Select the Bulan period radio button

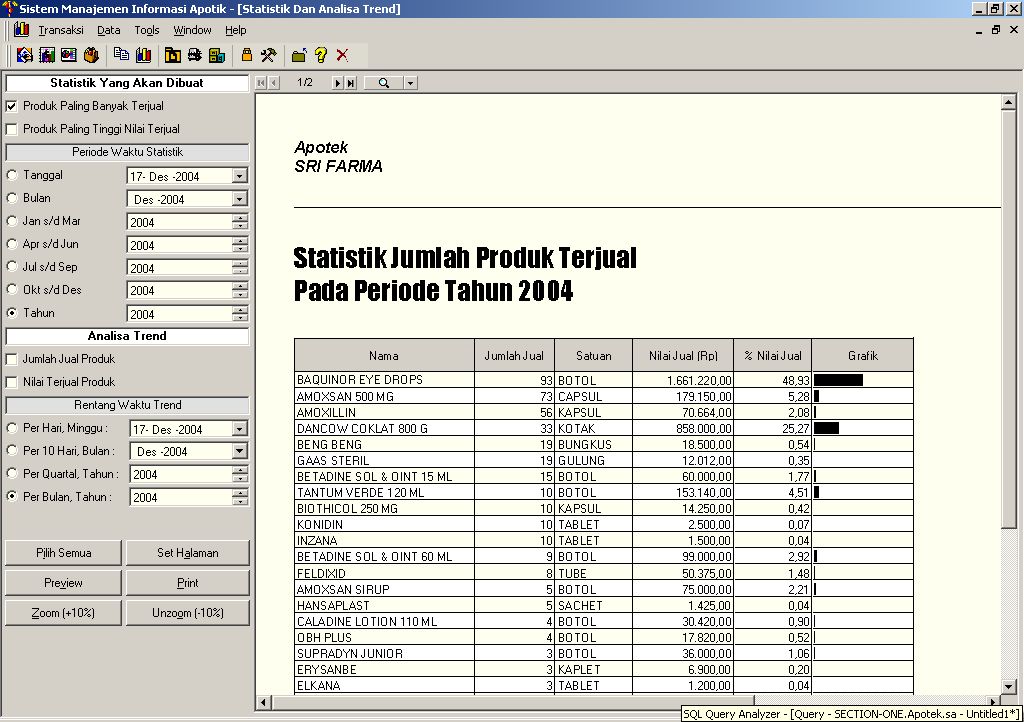pos(12,199)
